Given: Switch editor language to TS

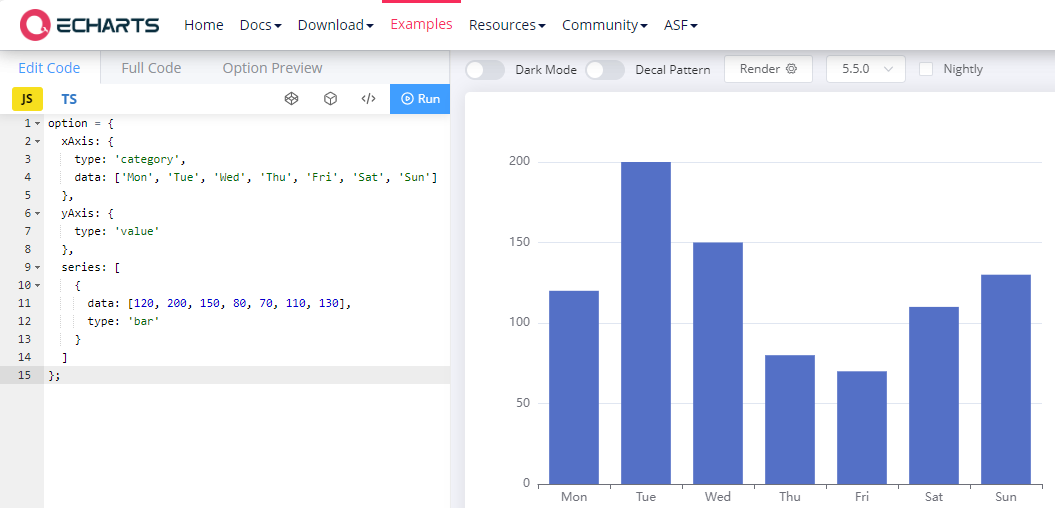Looking at the screenshot, I should click(69, 99).
